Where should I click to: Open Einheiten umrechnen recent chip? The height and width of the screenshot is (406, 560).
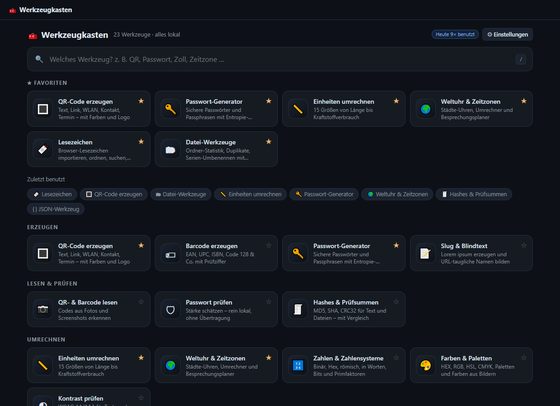[x=250, y=194]
